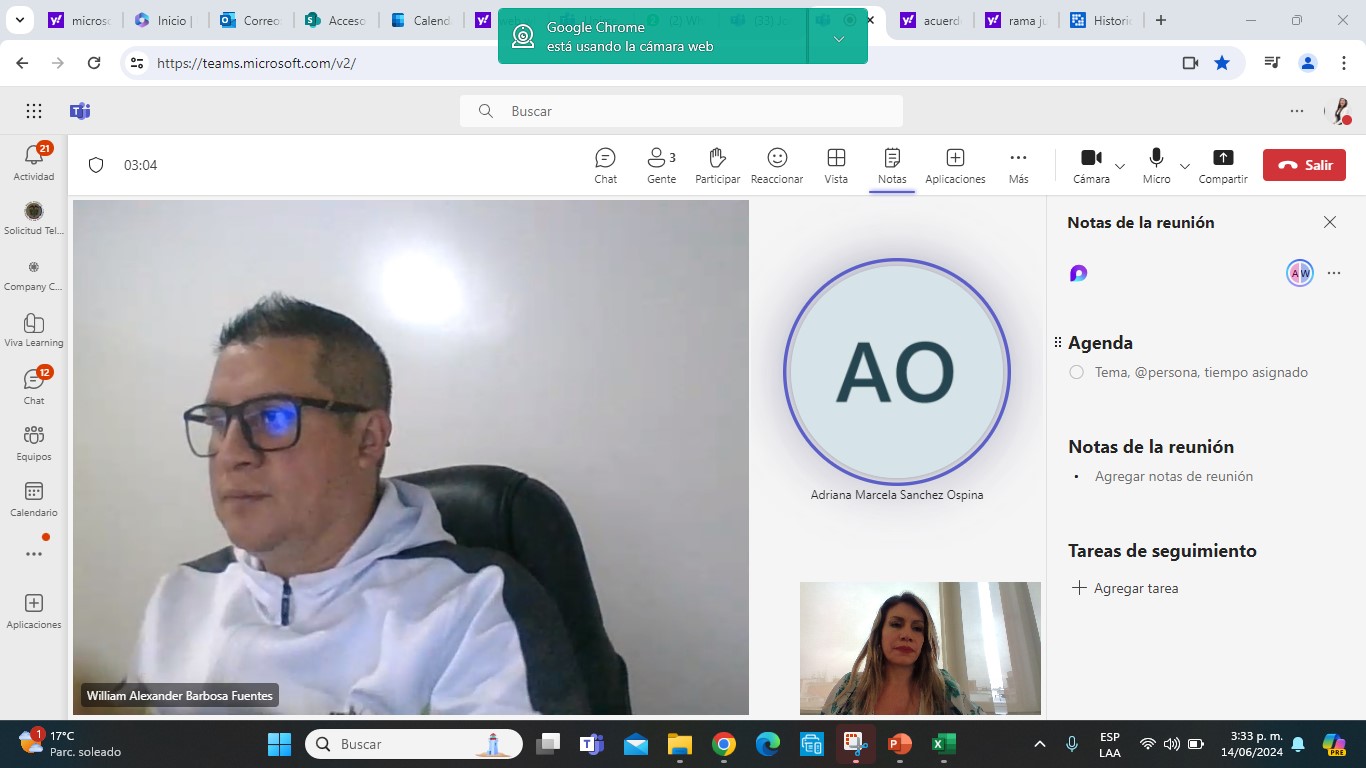Open Calendario from left sidebar
The height and width of the screenshot is (768, 1366).
tap(34, 499)
